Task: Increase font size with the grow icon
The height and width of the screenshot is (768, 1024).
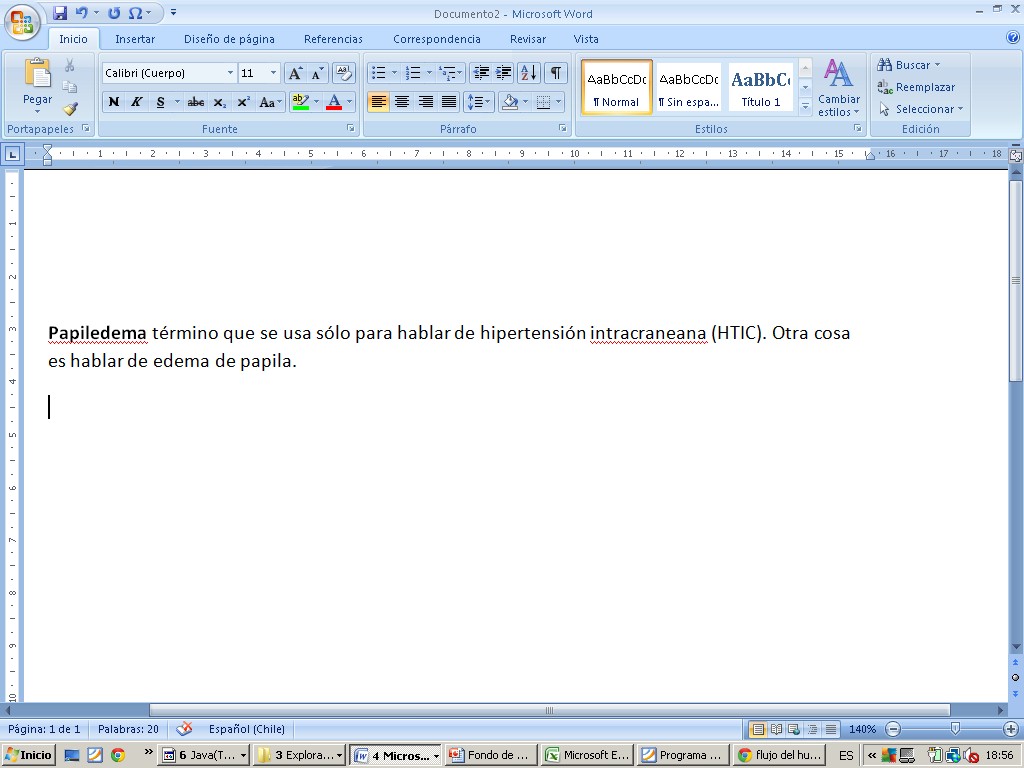Action: coord(295,73)
